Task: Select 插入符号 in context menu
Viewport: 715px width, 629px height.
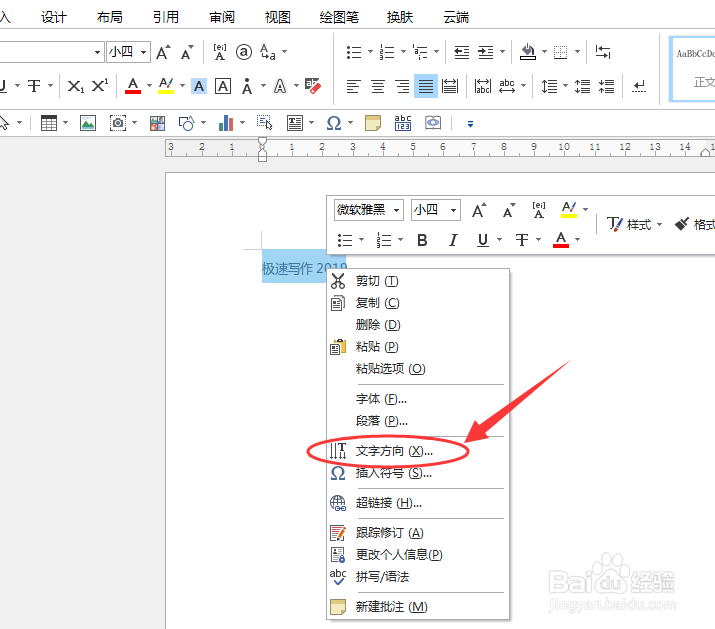Action: 418,473
